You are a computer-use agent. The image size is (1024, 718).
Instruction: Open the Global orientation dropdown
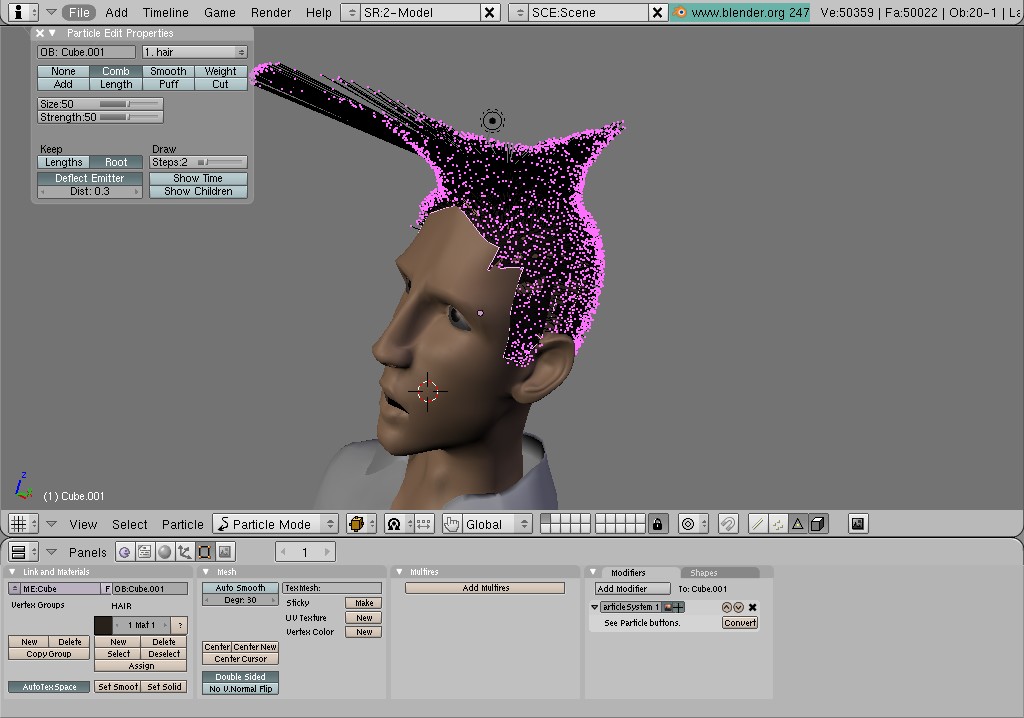496,524
